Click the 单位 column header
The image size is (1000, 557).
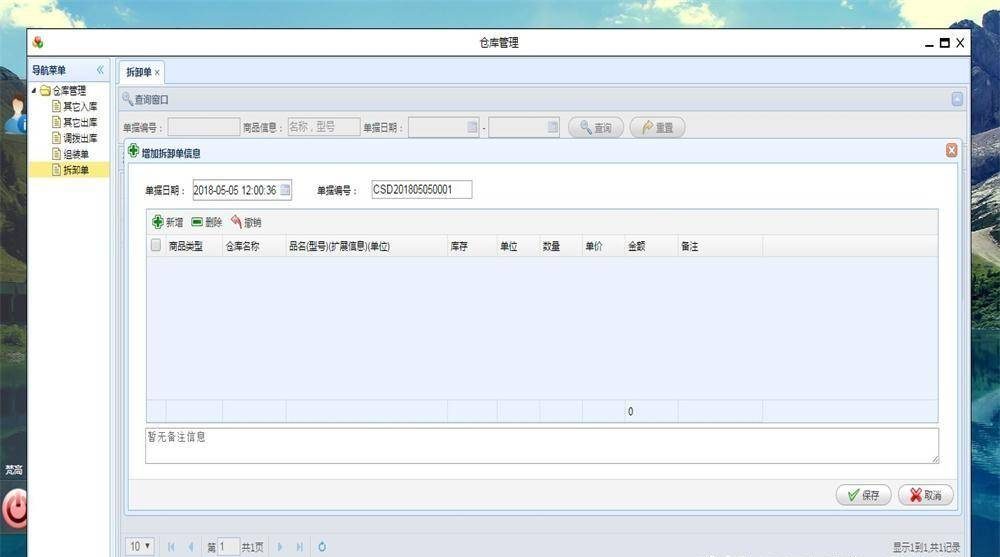(x=518, y=246)
